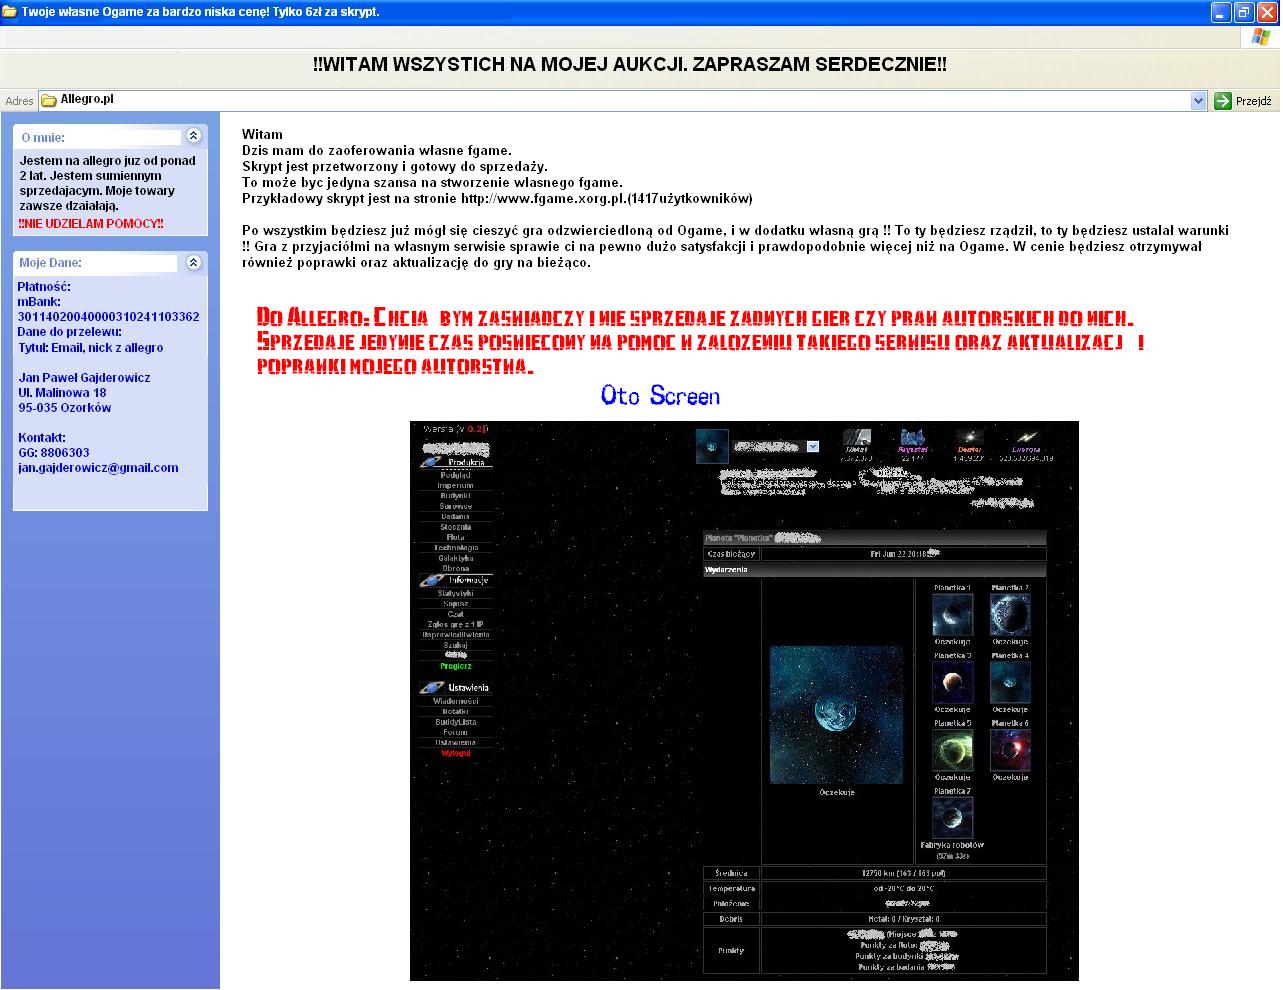Select Flota in the game menu
The image size is (1283, 990).
(455, 537)
